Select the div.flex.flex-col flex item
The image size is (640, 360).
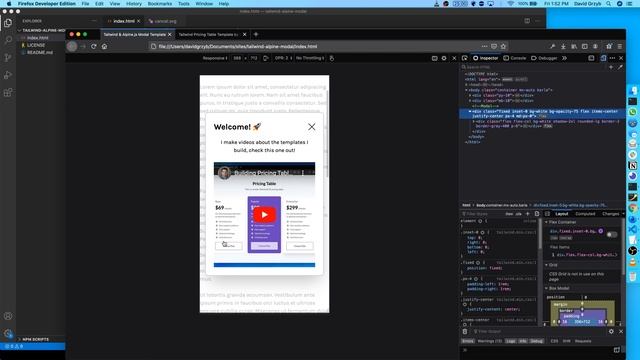pos(586,255)
